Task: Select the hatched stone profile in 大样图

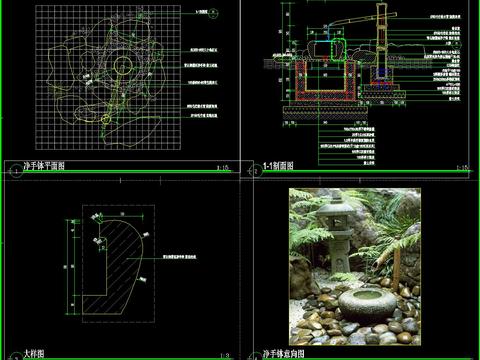Action: click(113, 267)
